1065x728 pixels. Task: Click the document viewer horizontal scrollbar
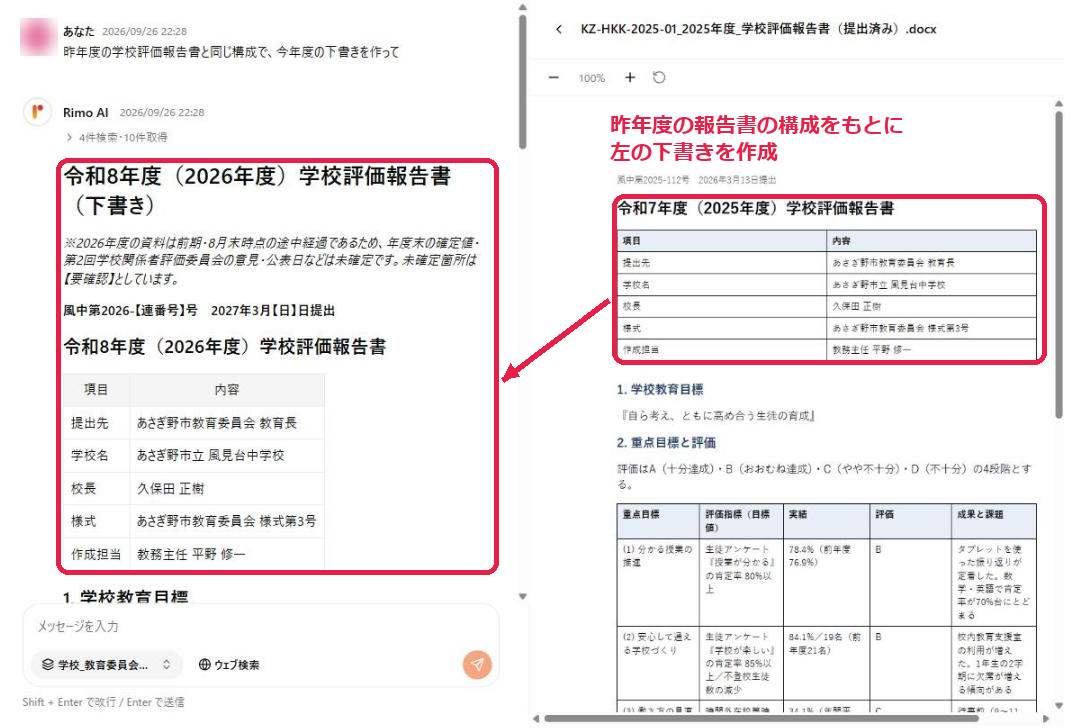coord(761,718)
